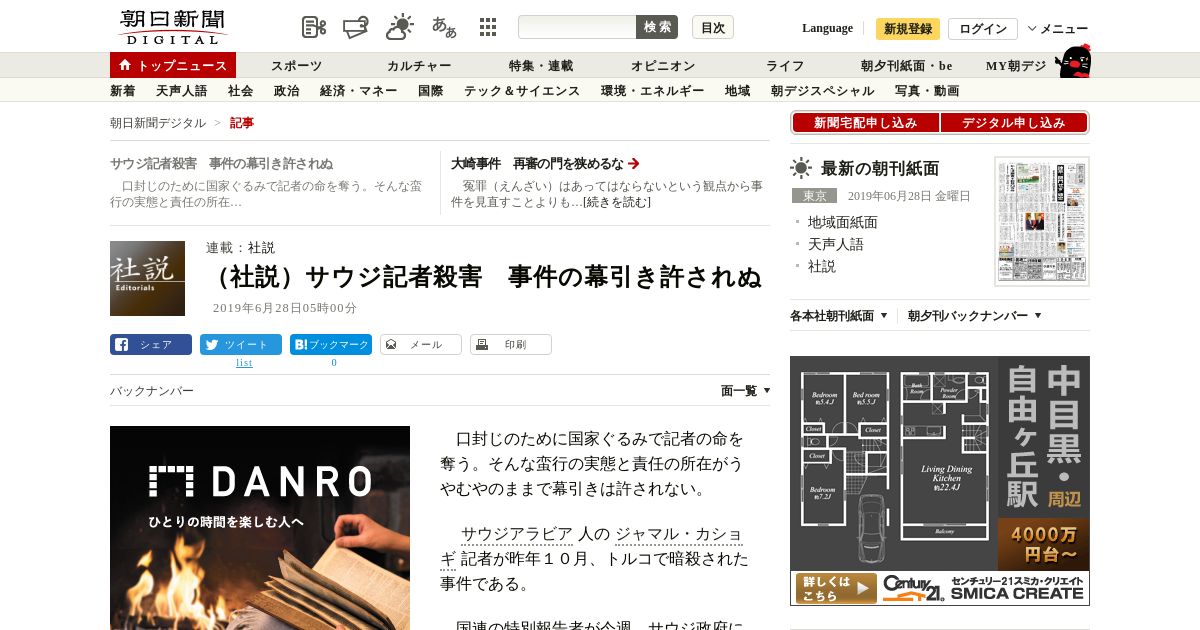This screenshot has width=1200, height=630.
Task: Open the ライフ tab
Action: coord(785,66)
